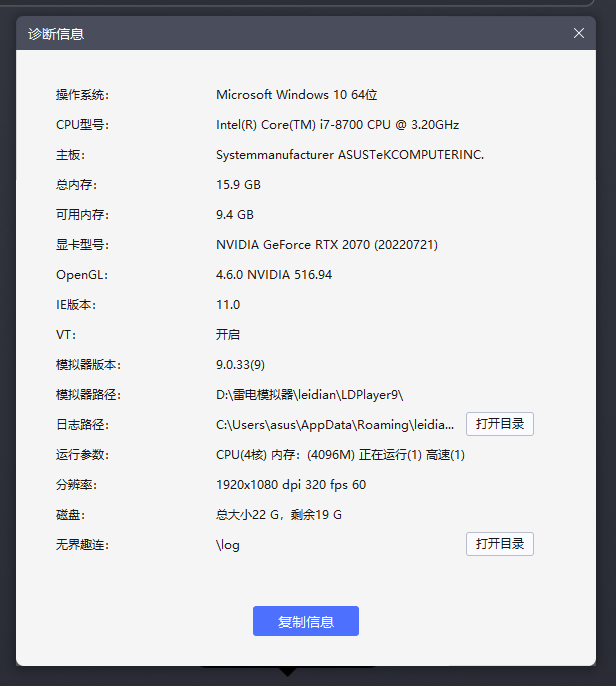Click the 15.9 GB total memory value
Image resolution: width=616 pixels, height=686 pixels.
238,185
